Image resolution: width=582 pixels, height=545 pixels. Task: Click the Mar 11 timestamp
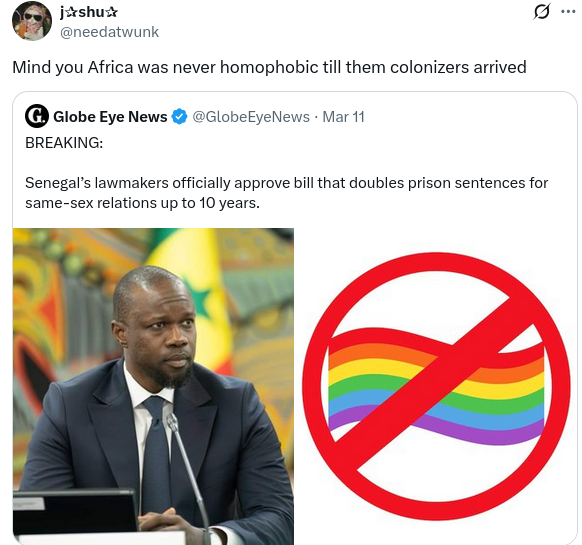[343, 117]
